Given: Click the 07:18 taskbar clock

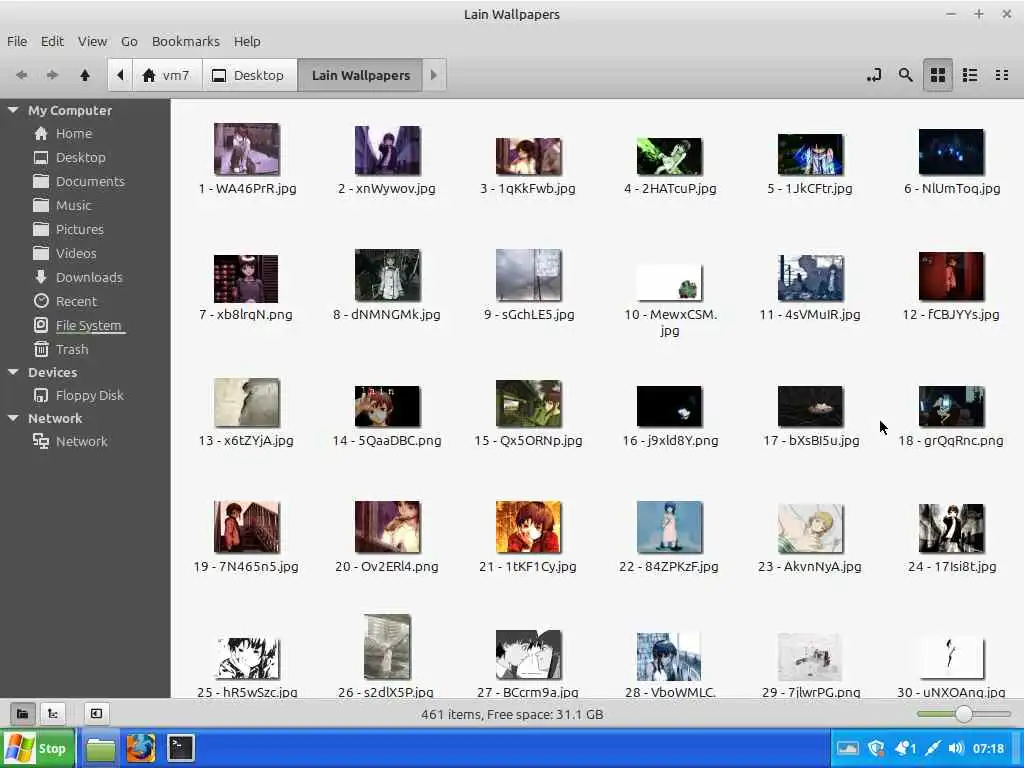Looking at the screenshot, I should pyautogui.click(x=988, y=748).
